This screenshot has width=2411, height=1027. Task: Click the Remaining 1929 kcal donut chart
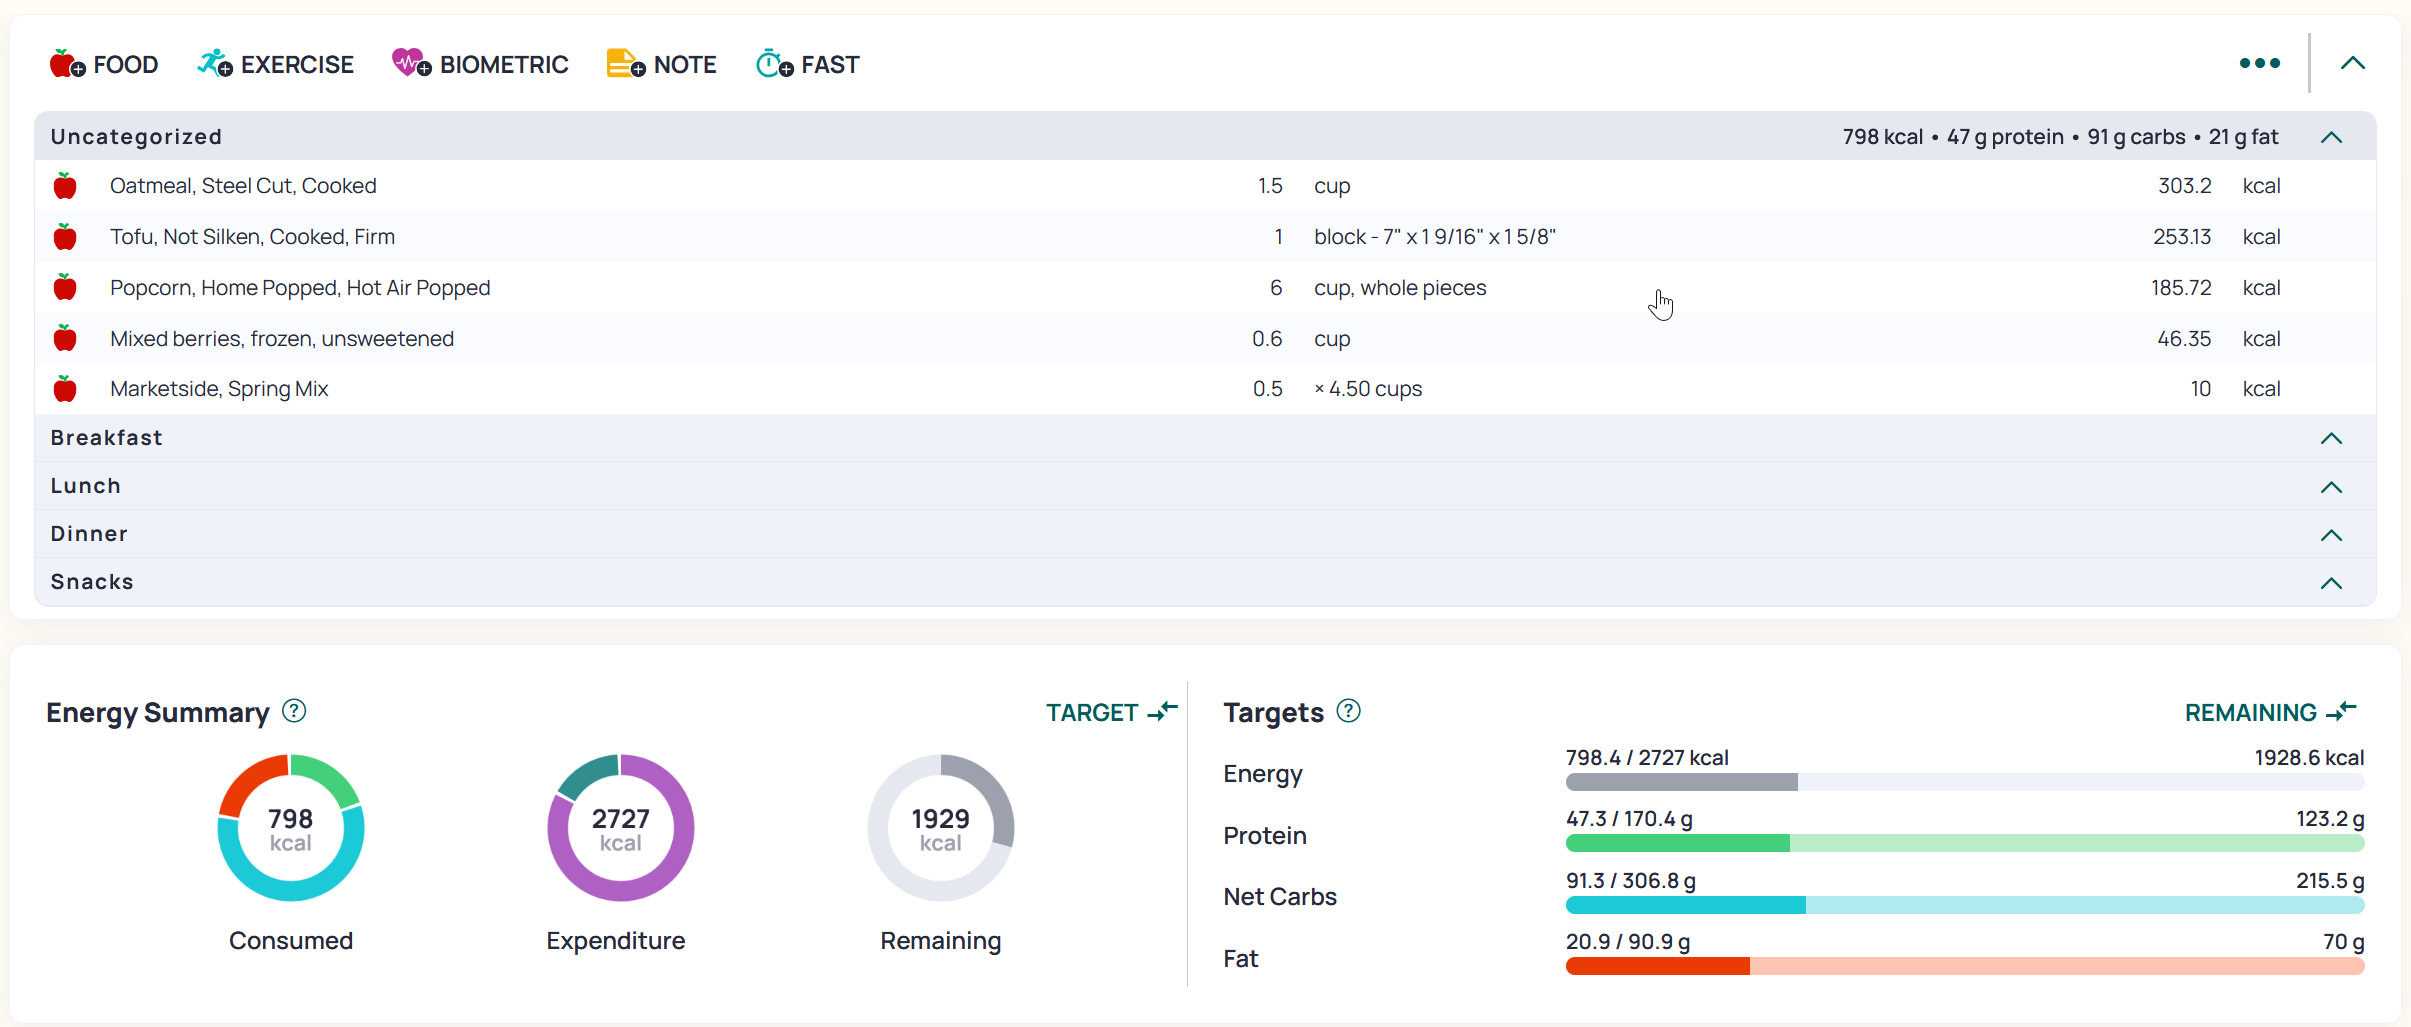click(941, 828)
